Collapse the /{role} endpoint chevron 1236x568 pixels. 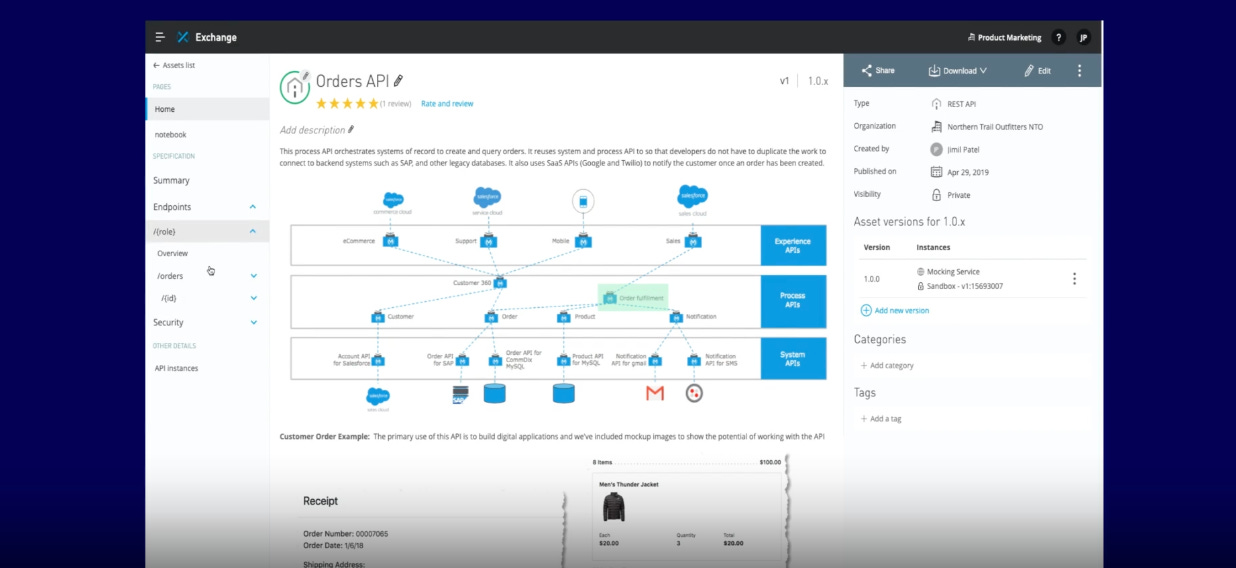(253, 231)
